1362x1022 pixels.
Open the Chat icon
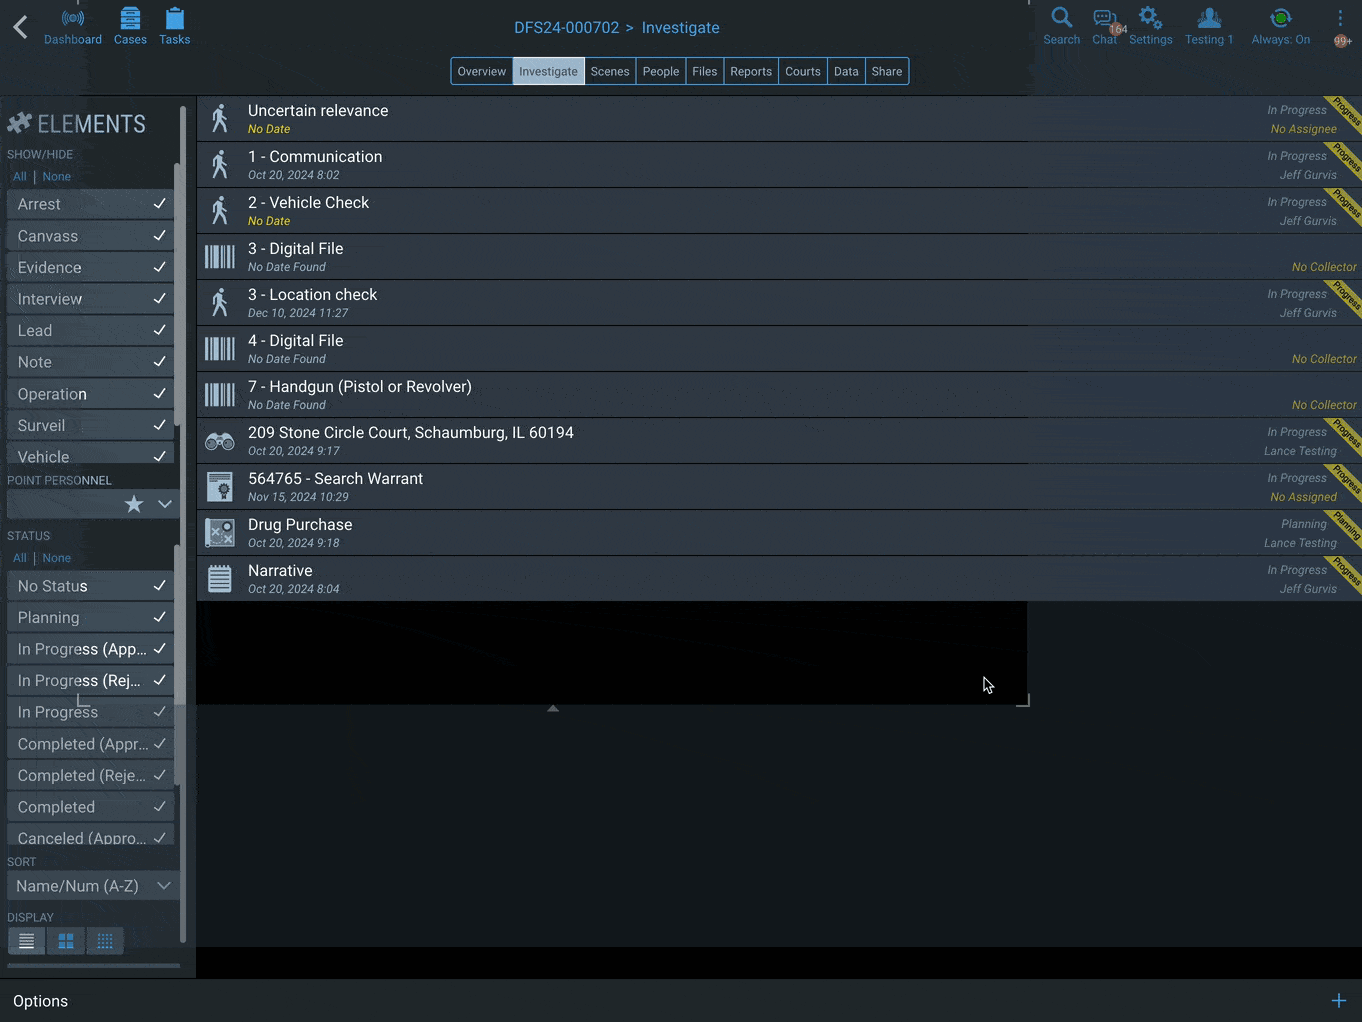[x=1103, y=17]
